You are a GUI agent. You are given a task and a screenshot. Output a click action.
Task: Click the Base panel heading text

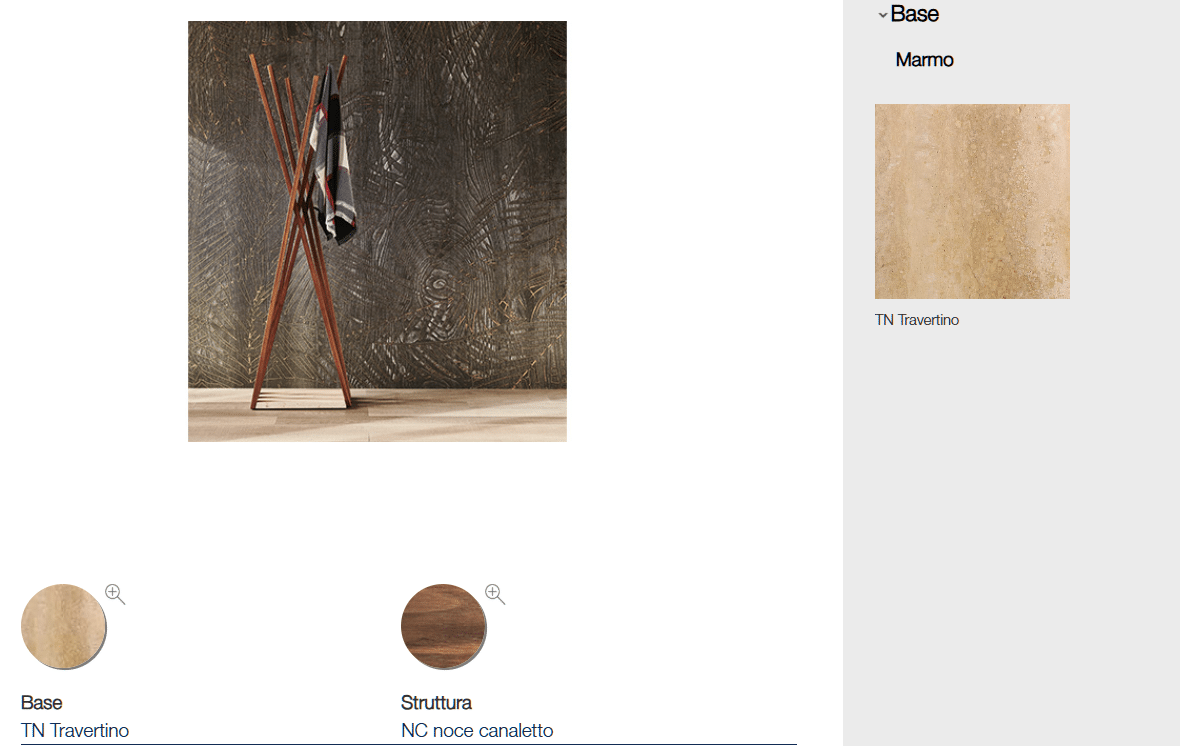pyautogui.click(x=914, y=14)
